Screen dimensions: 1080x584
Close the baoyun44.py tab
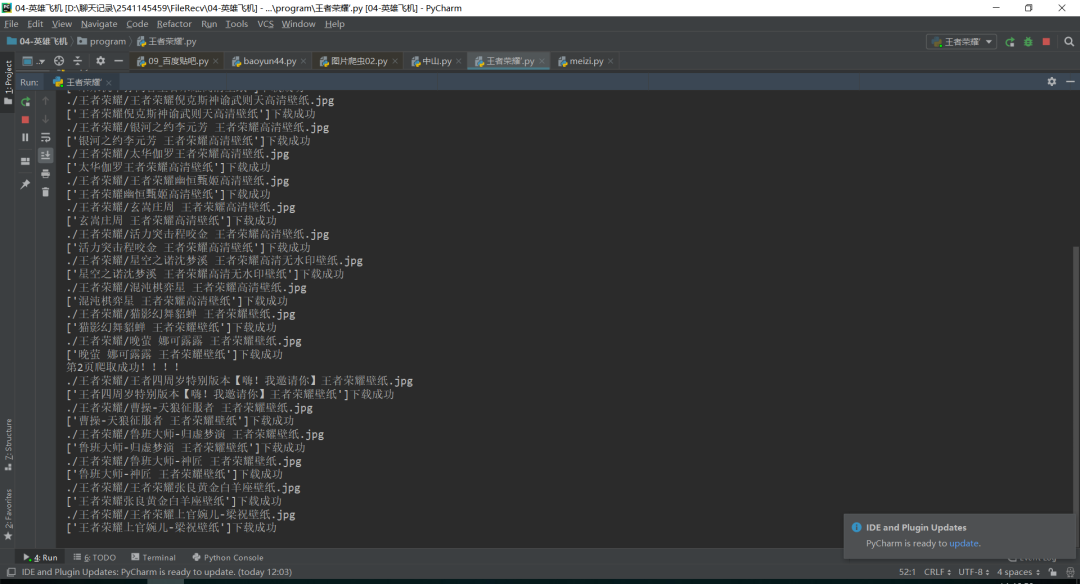304,61
